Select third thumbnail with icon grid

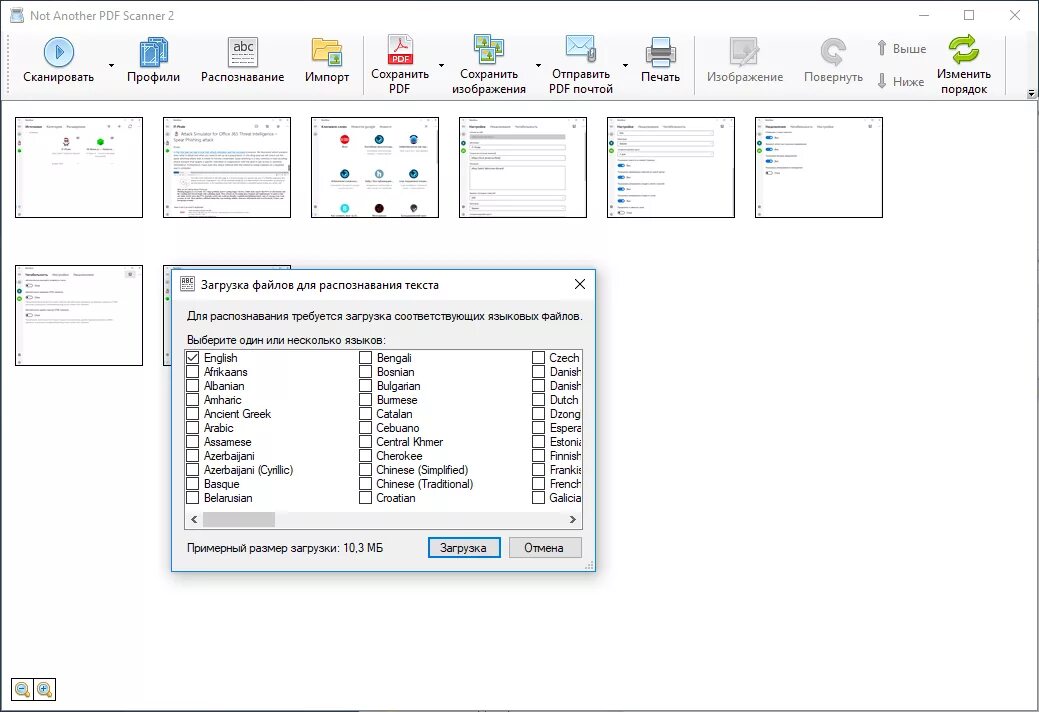coord(375,167)
